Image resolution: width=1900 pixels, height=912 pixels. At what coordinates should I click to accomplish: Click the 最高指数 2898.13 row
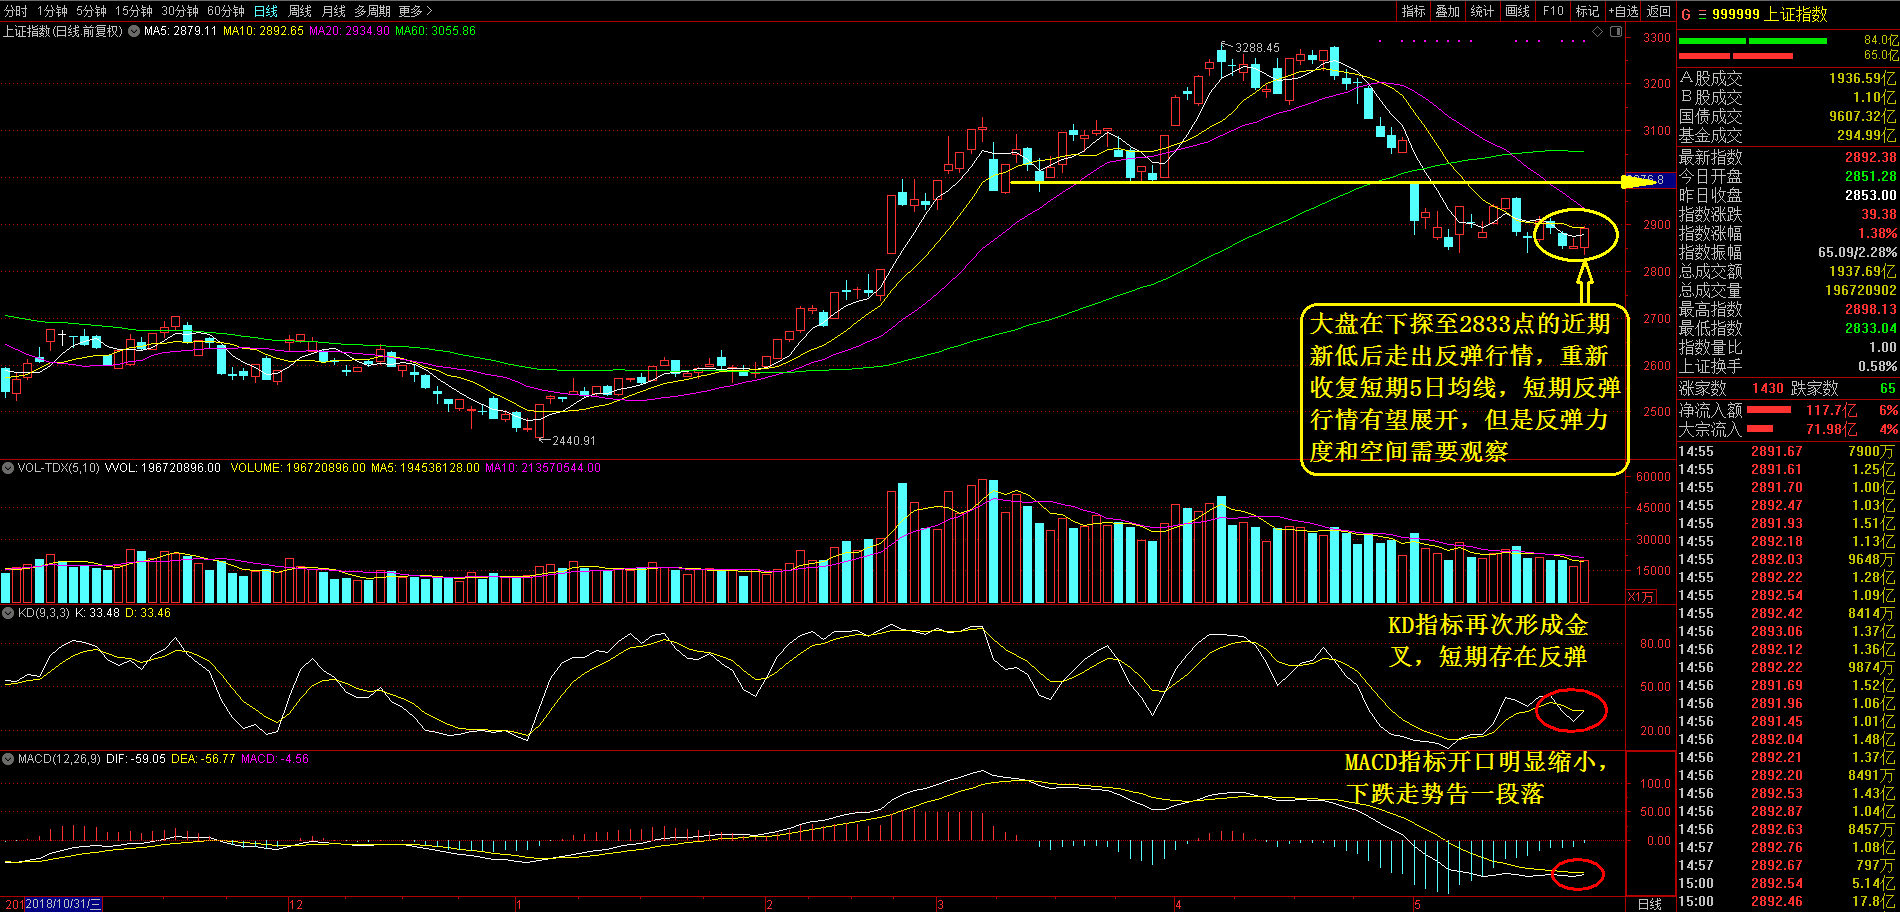point(1788,309)
